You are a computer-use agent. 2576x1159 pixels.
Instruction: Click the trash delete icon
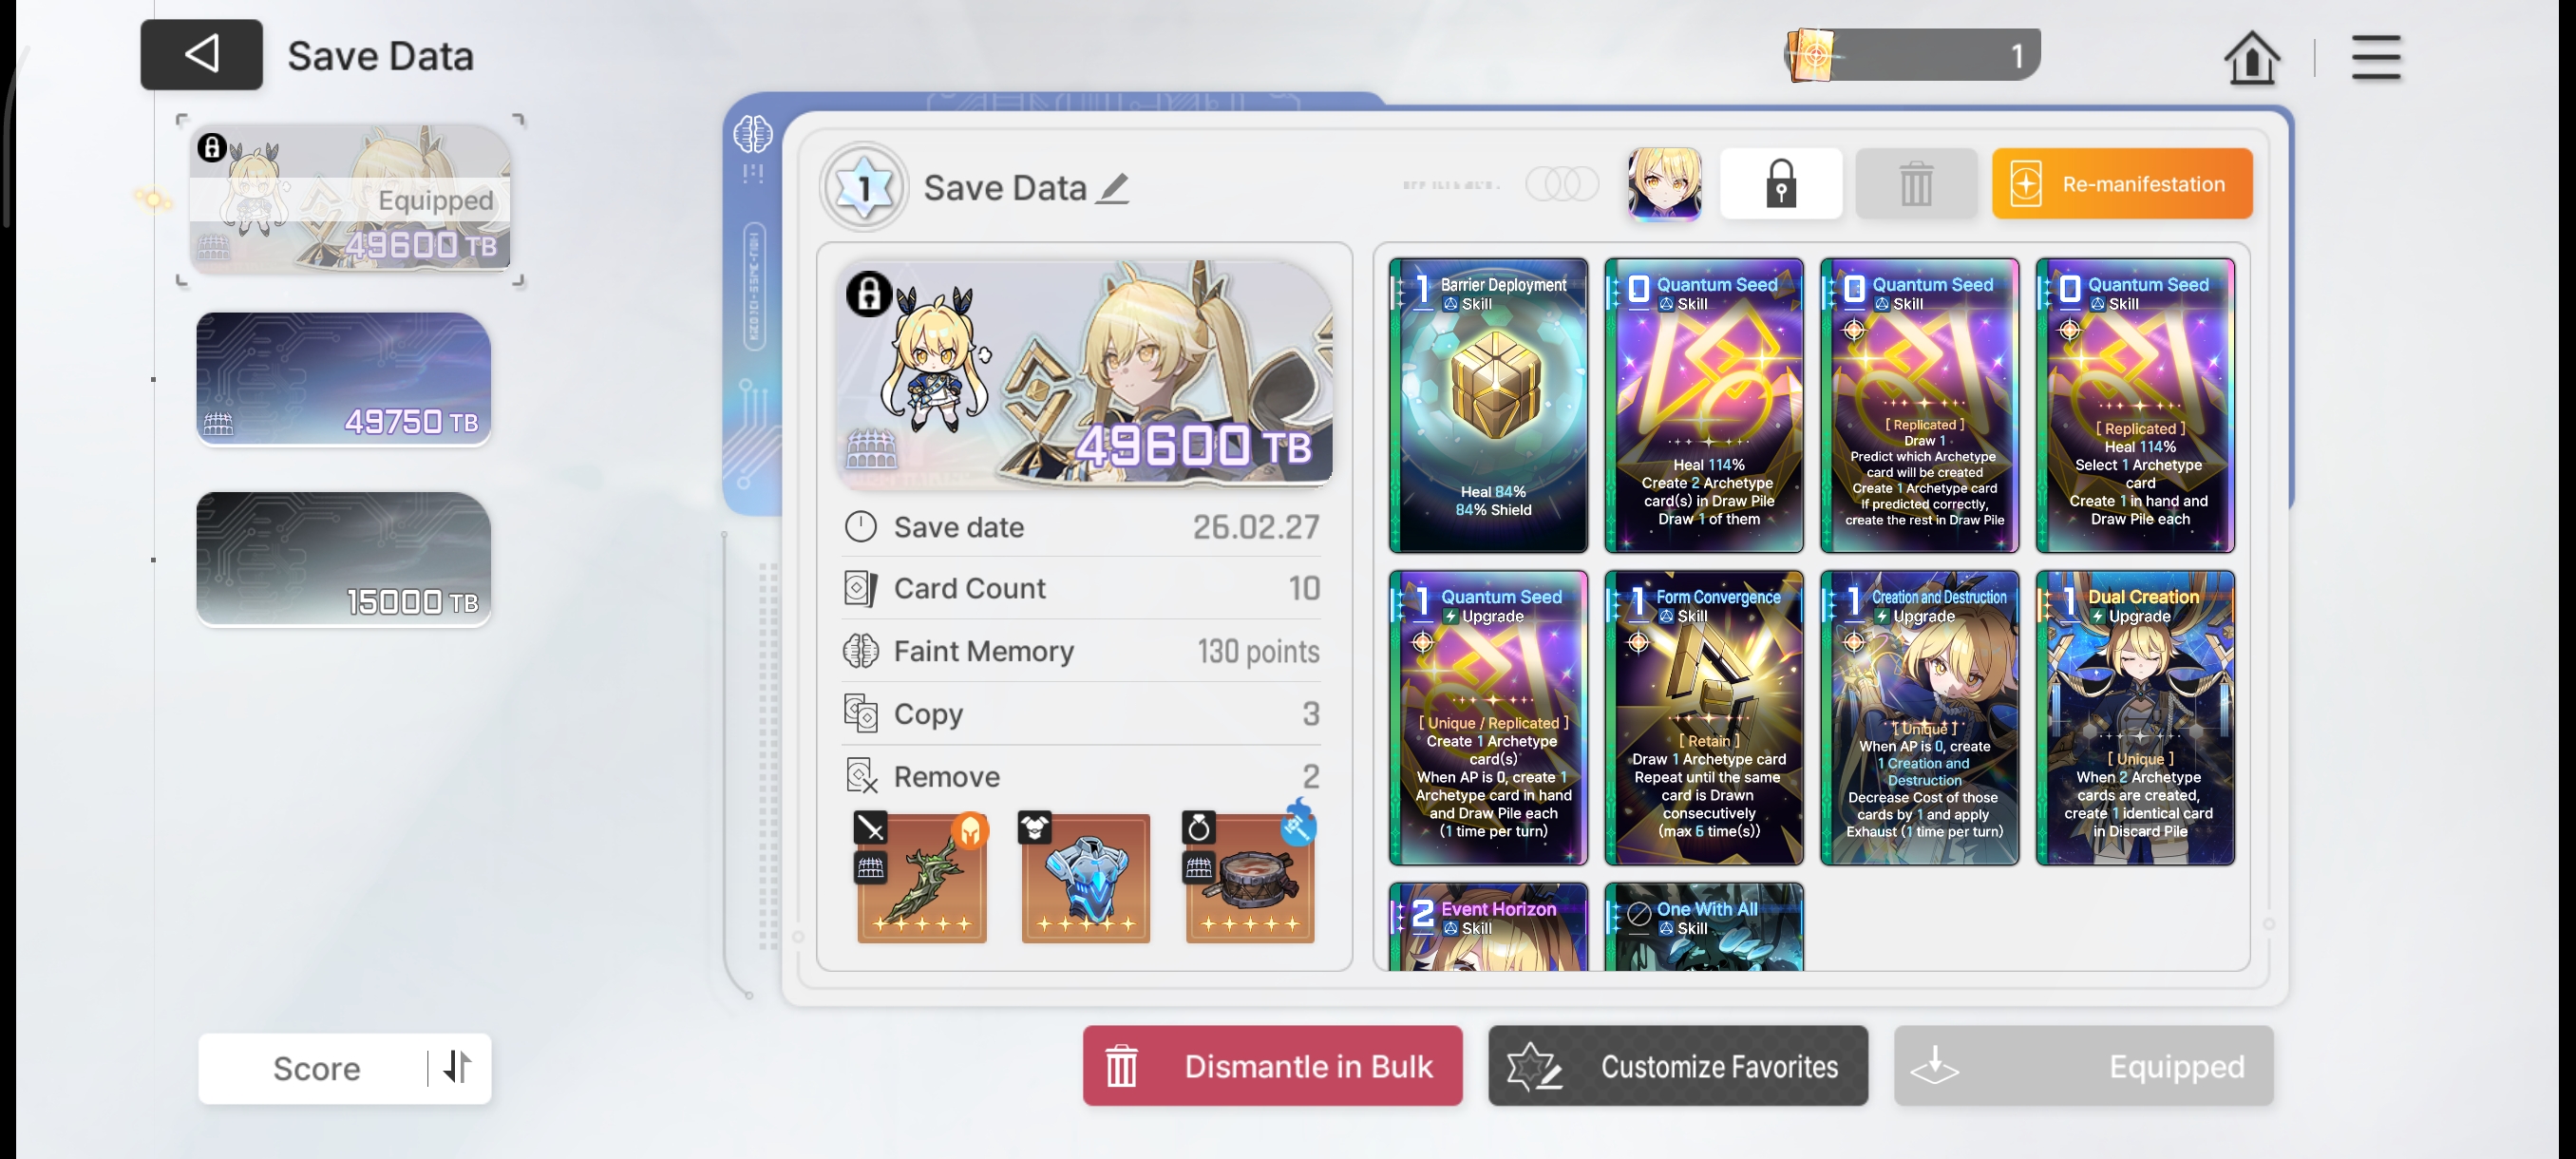tap(1915, 184)
